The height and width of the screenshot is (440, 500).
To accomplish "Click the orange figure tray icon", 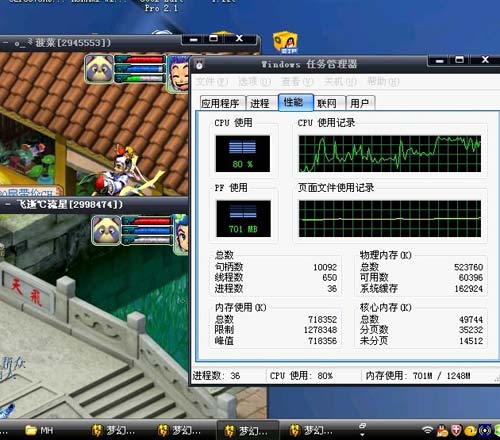I will (x=442, y=430).
